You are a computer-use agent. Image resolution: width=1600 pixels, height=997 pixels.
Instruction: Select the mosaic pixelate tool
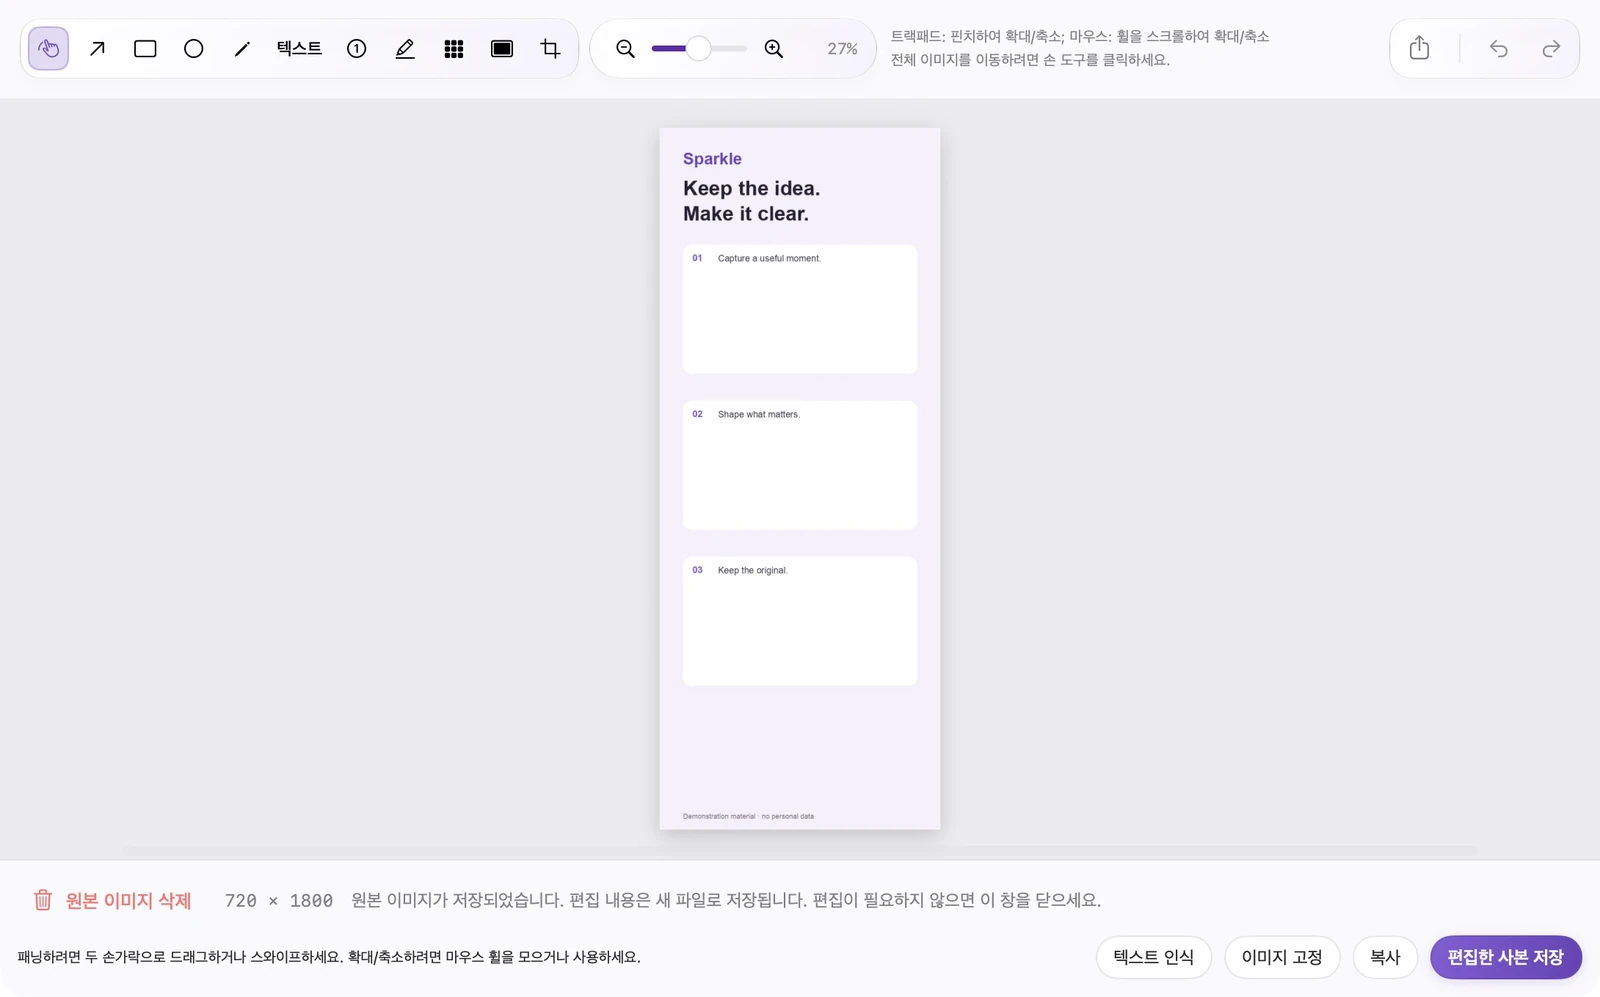pos(454,49)
